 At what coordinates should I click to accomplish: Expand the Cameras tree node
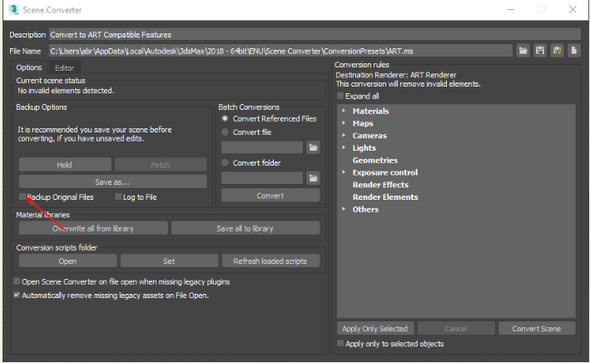(344, 135)
